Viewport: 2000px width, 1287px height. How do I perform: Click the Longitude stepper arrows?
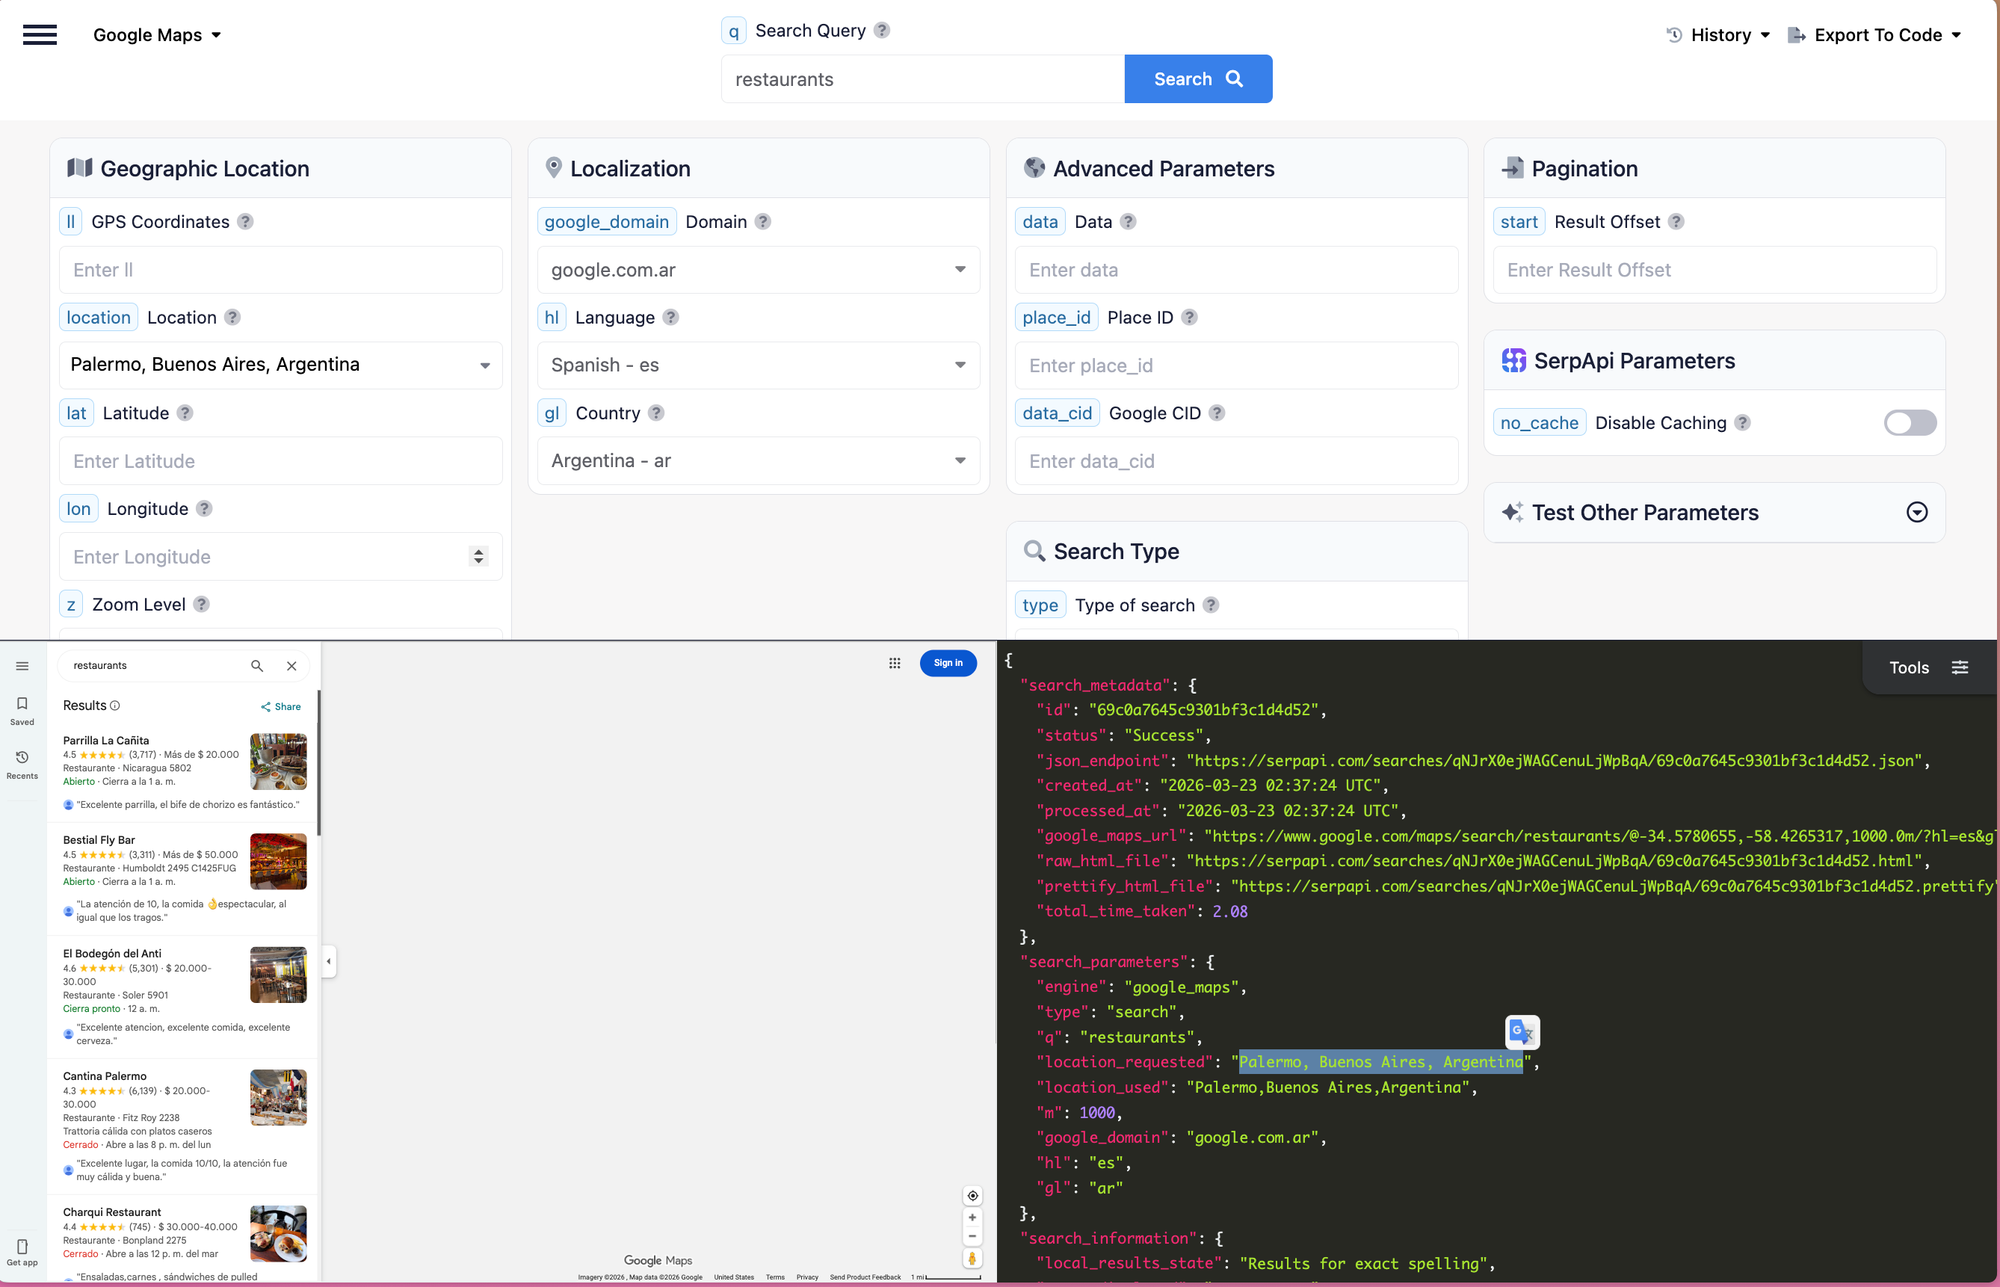point(478,557)
